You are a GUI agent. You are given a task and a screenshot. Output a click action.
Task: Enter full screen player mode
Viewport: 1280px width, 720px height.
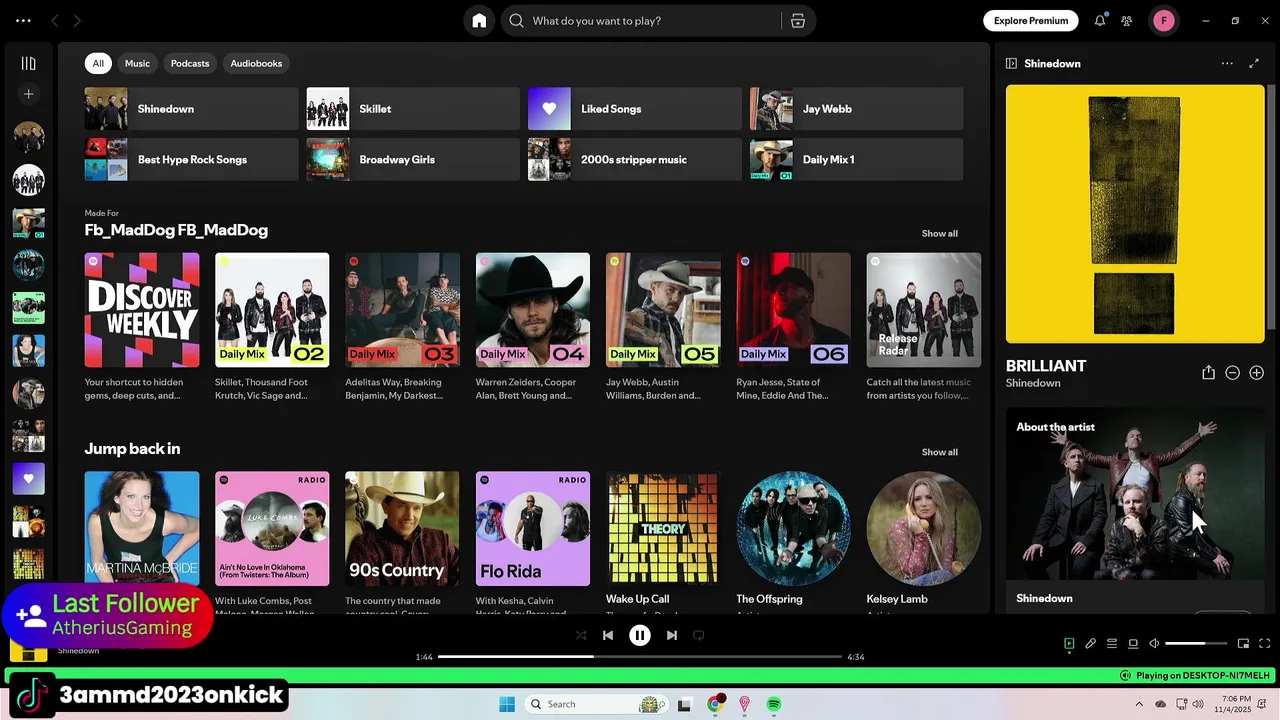click(1264, 644)
